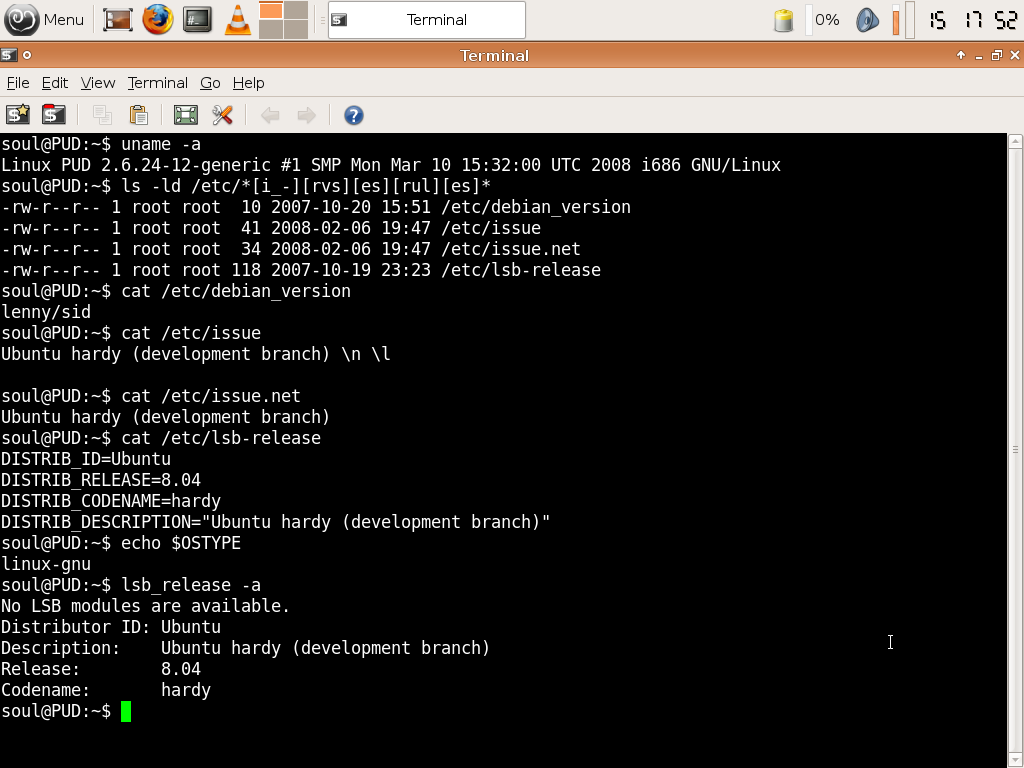The width and height of the screenshot is (1024, 768).
Task: Open Edit menu
Action: 54,83
